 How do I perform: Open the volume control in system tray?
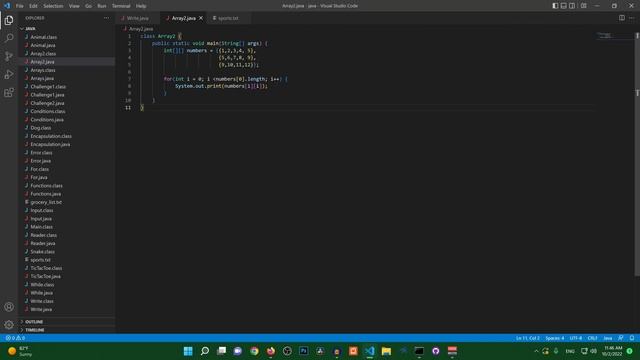(x=593, y=351)
